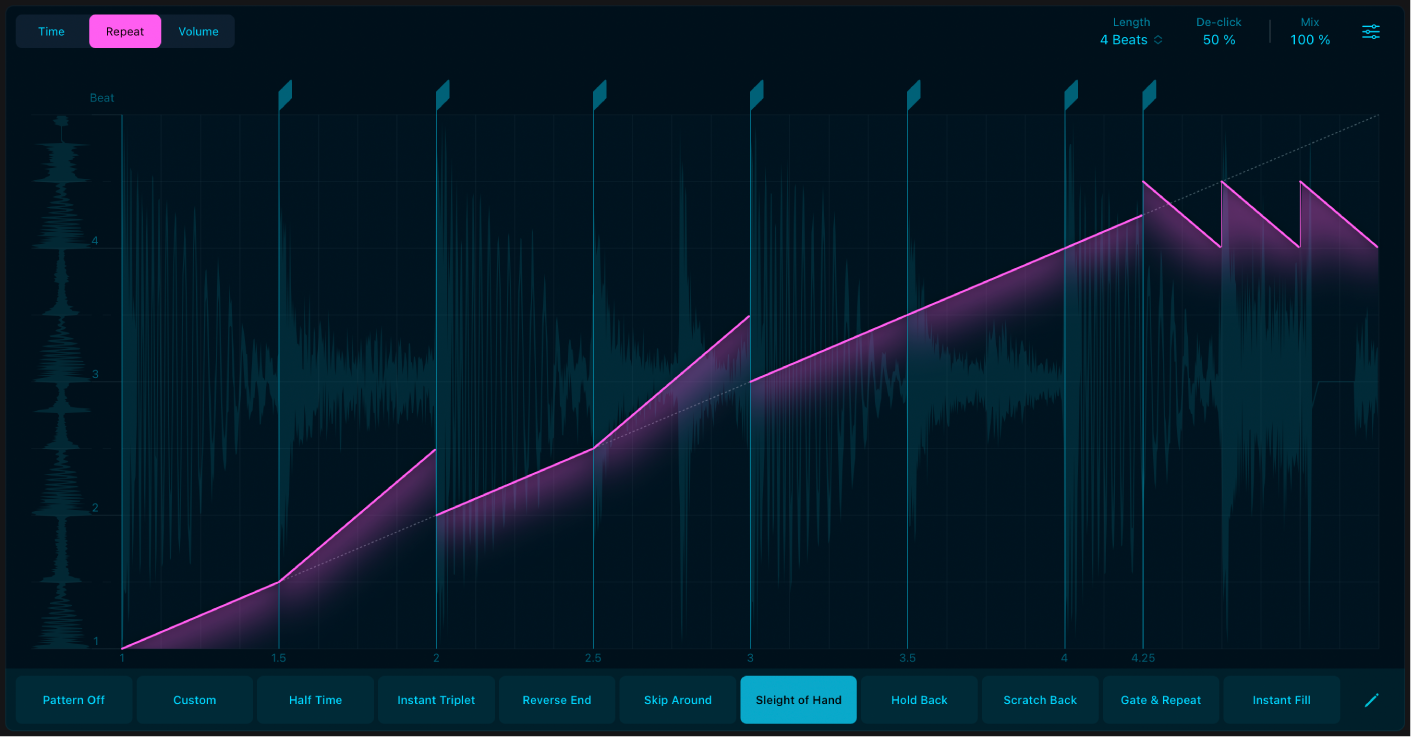Screen dimensions: 1412x738
Task: Toggle the Pattern Off preset
Action: coord(73,699)
